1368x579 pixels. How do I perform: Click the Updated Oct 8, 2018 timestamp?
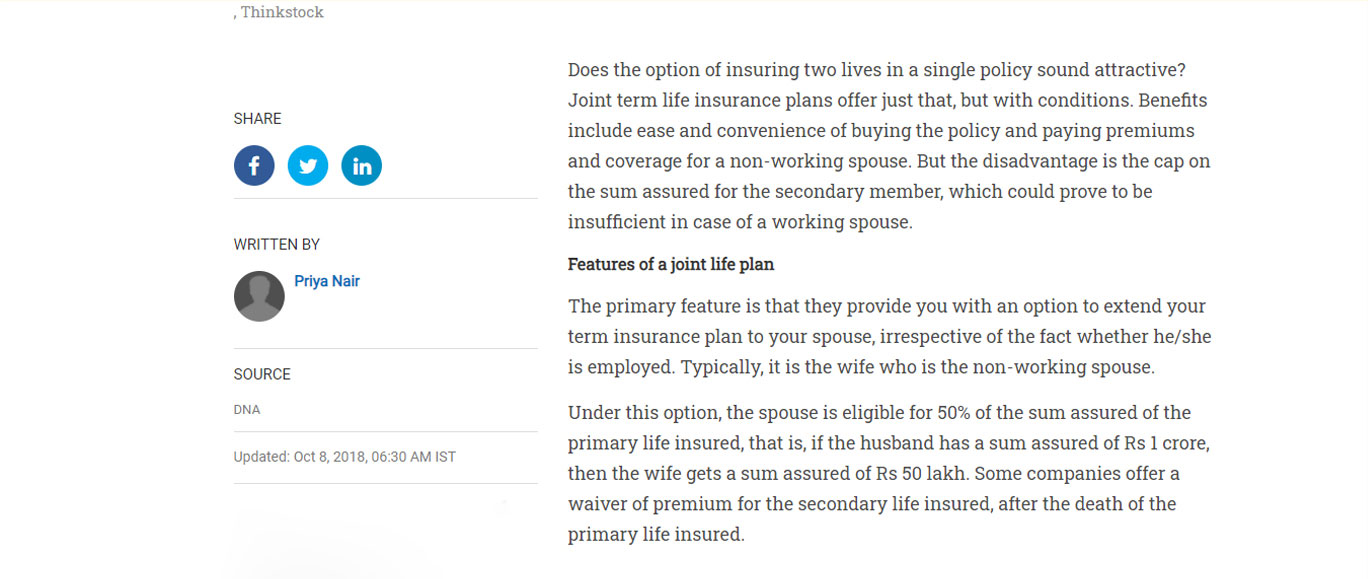(x=344, y=457)
